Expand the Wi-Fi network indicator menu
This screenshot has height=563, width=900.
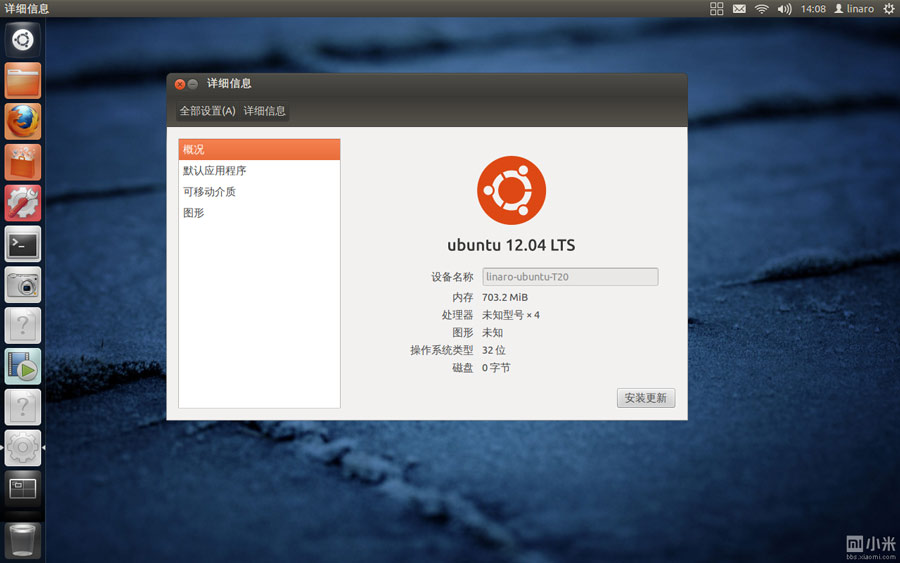click(x=762, y=9)
